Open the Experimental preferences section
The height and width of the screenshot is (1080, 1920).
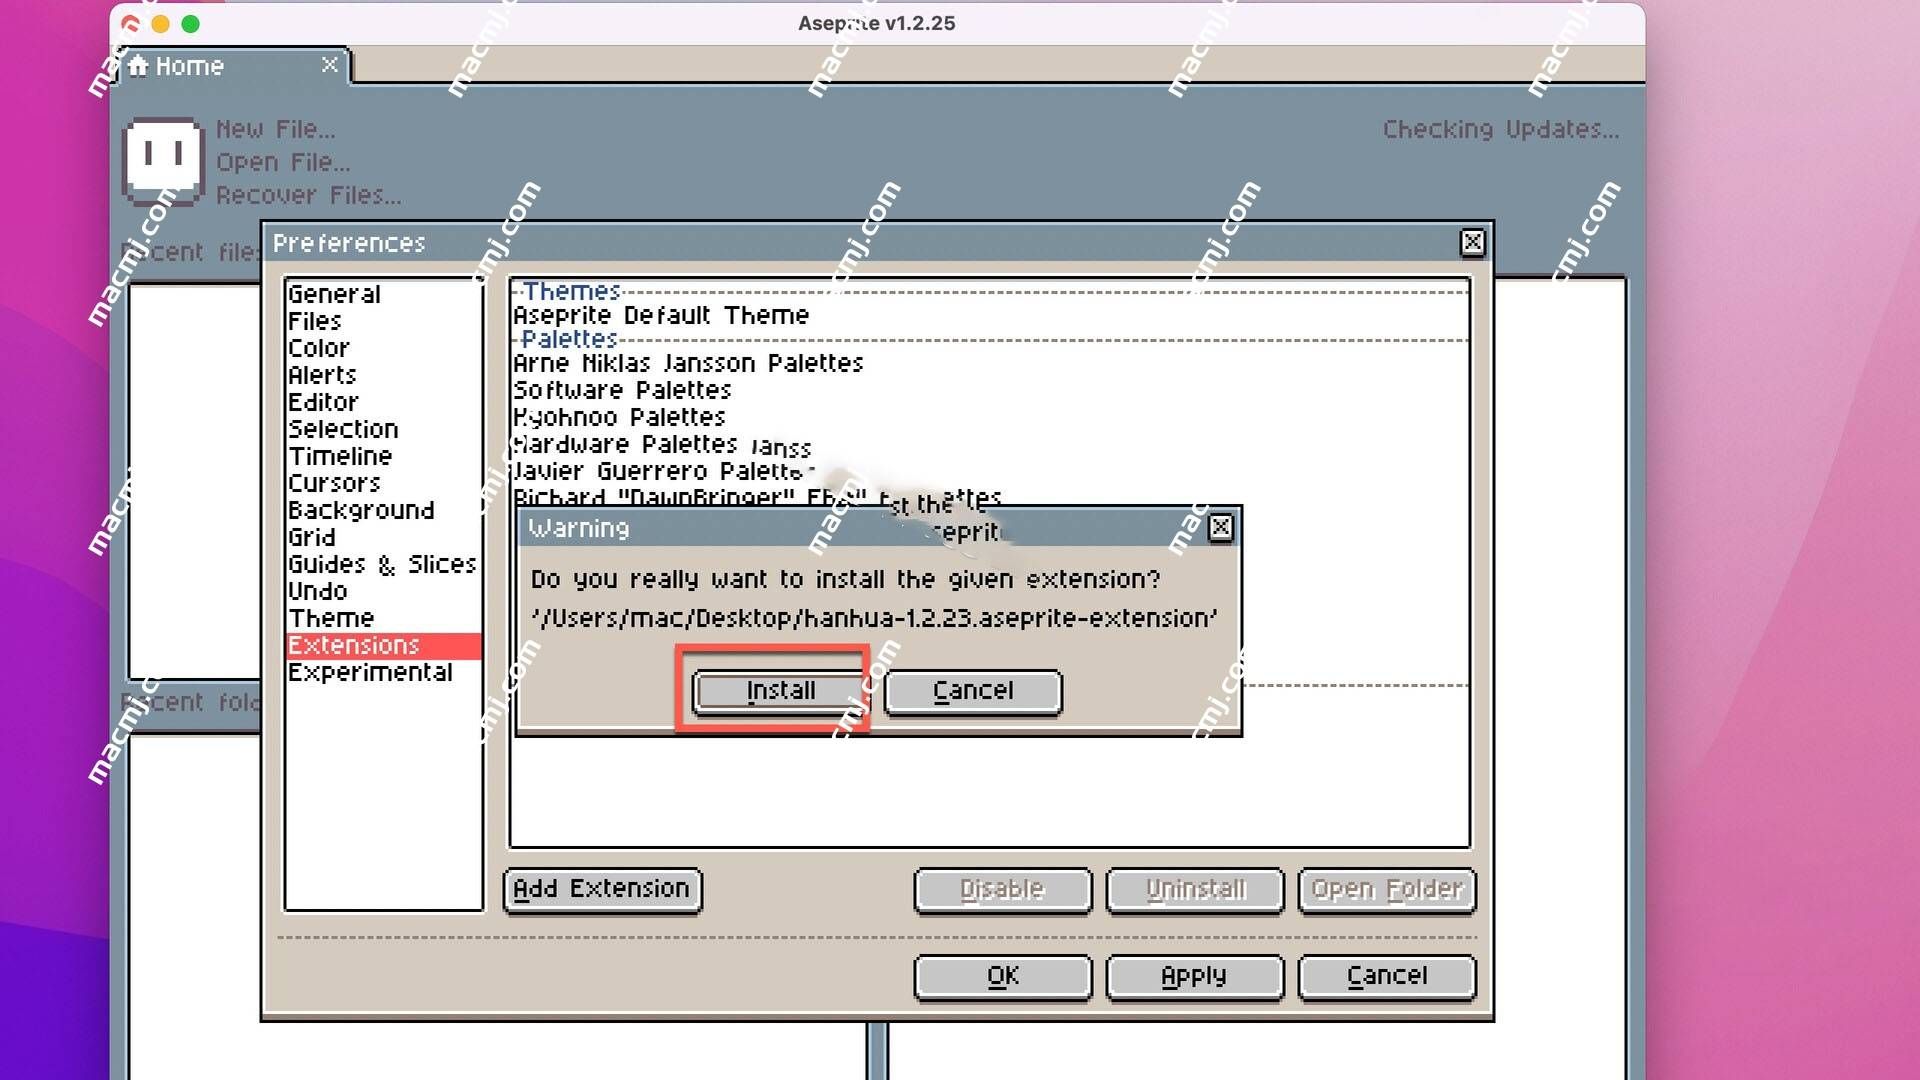(x=383, y=672)
